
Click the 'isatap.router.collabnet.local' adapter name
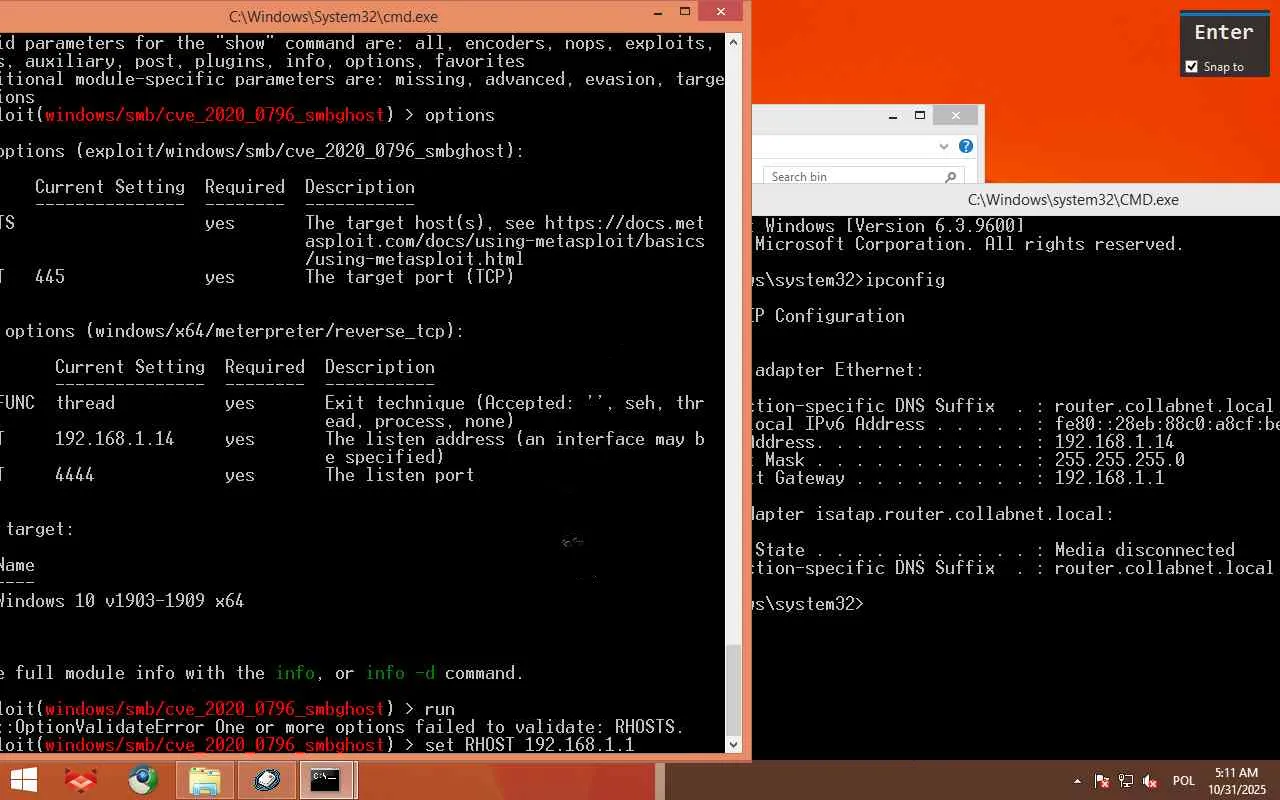[x=960, y=514]
